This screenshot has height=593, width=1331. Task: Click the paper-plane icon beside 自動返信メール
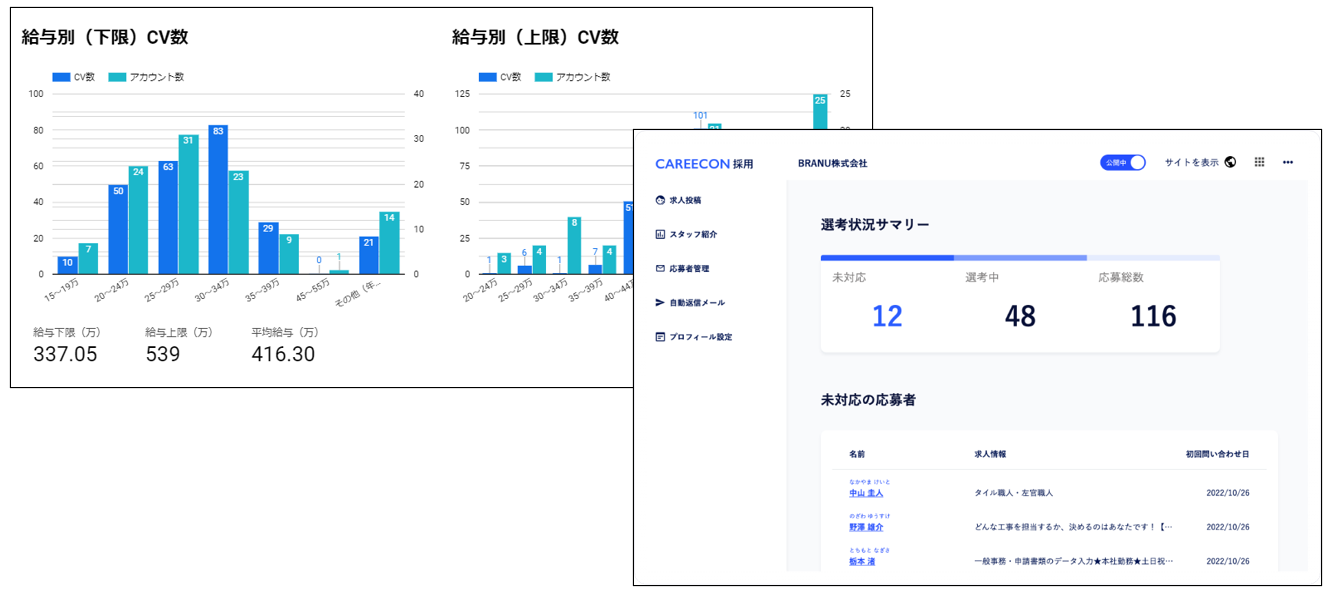pos(660,302)
